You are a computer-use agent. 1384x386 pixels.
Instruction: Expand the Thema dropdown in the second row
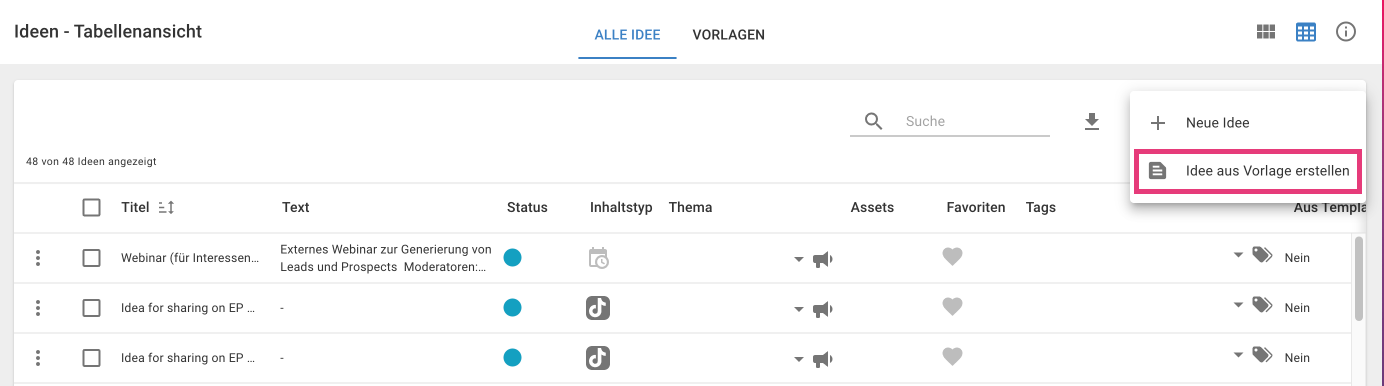[798, 309]
